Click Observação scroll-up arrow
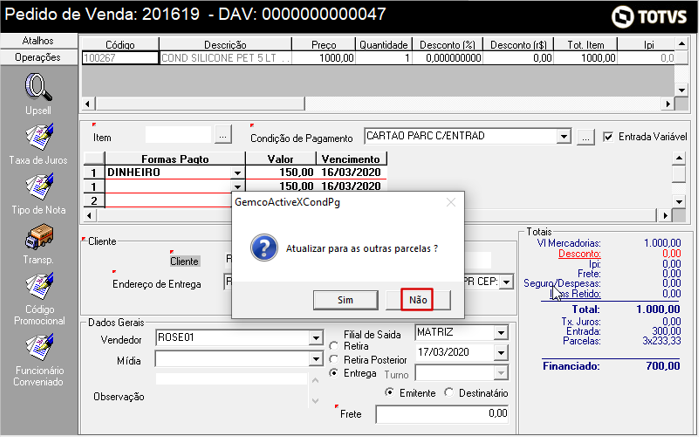 (315, 381)
